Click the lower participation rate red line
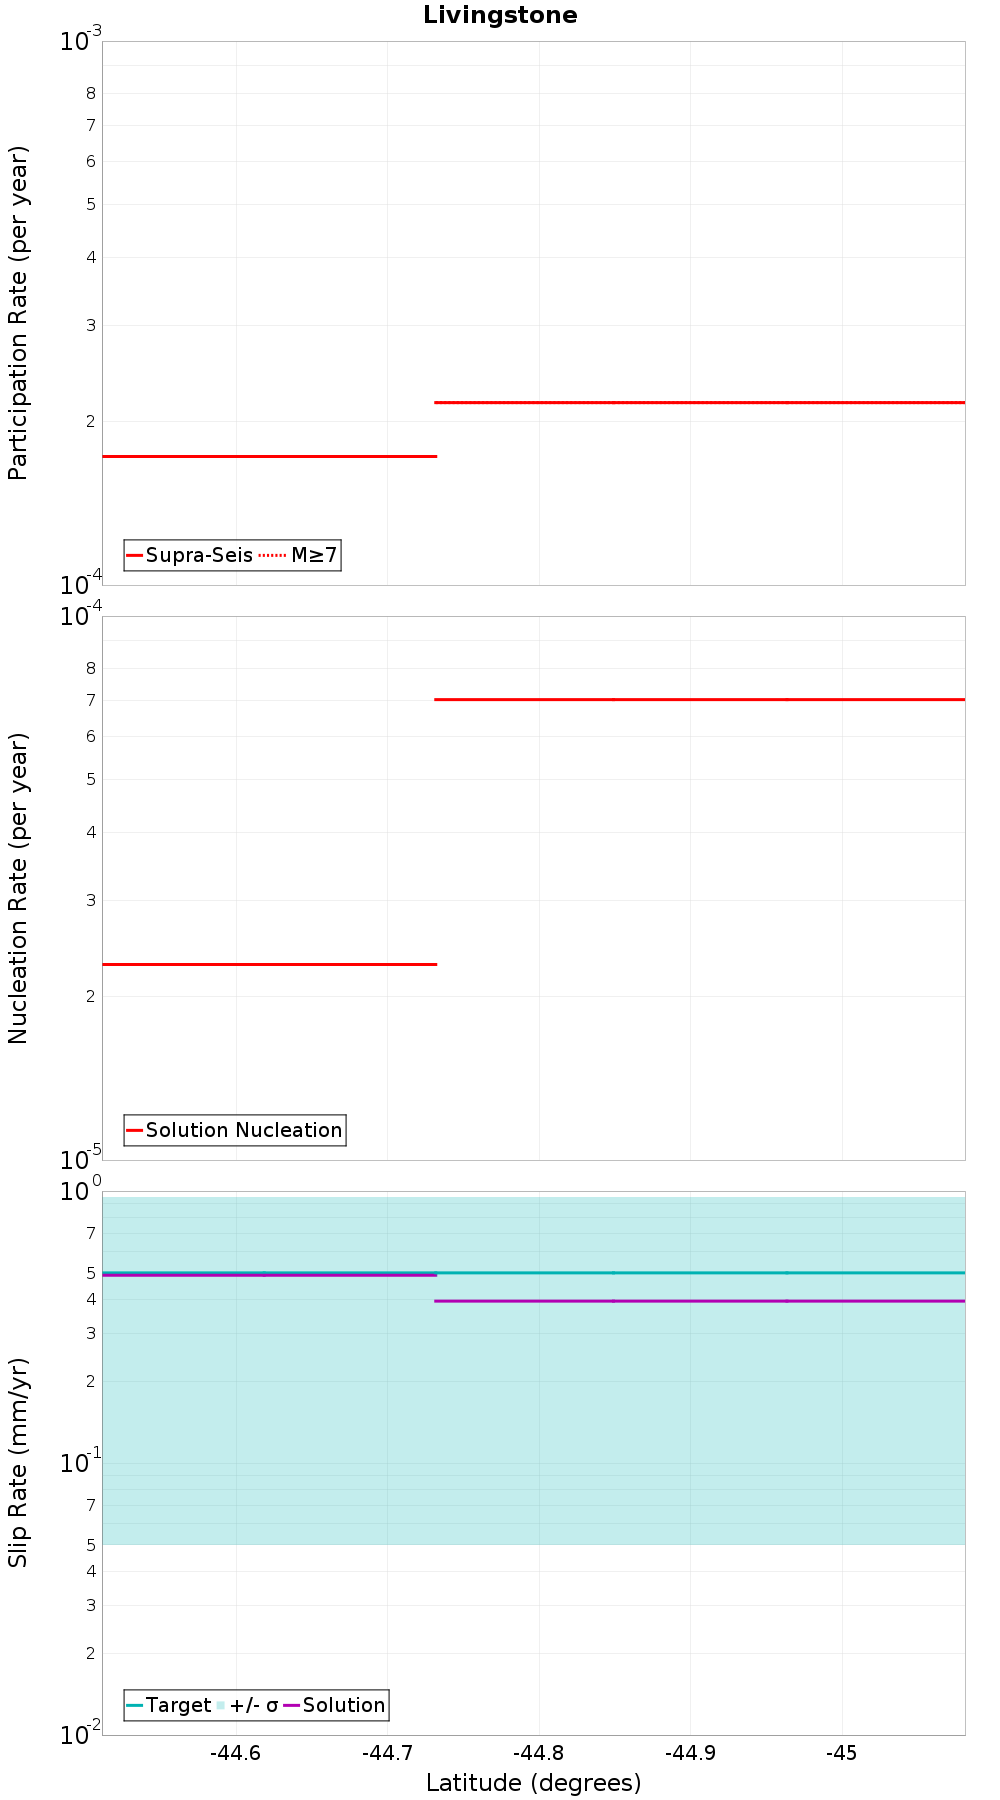 (270, 456)
